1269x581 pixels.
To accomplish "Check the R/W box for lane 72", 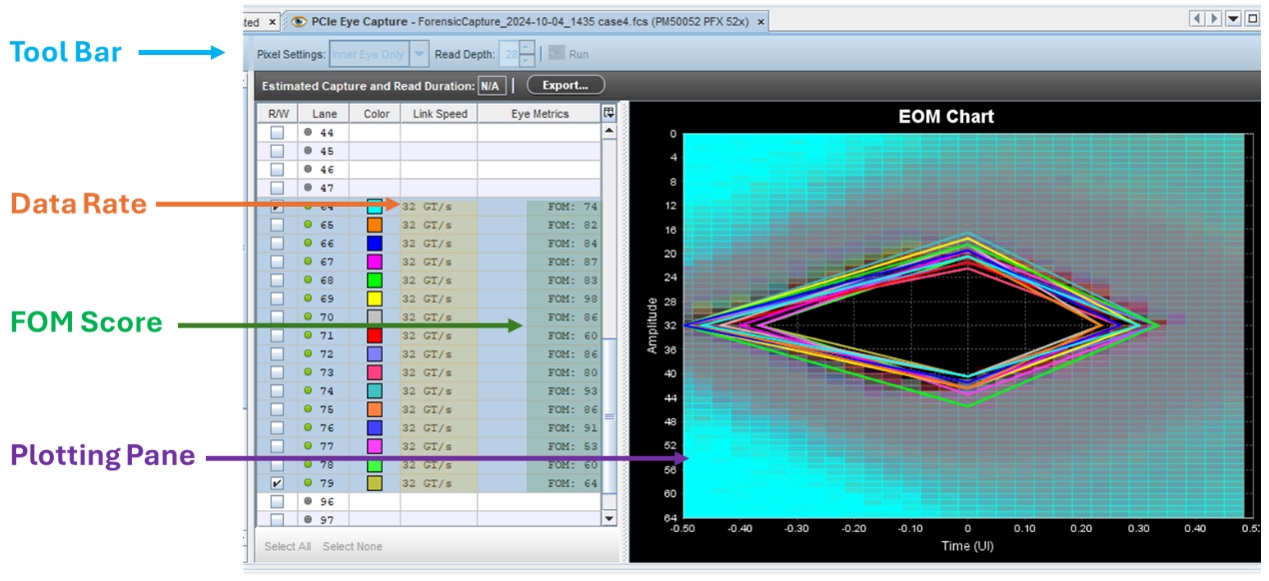I will [277, 354].
